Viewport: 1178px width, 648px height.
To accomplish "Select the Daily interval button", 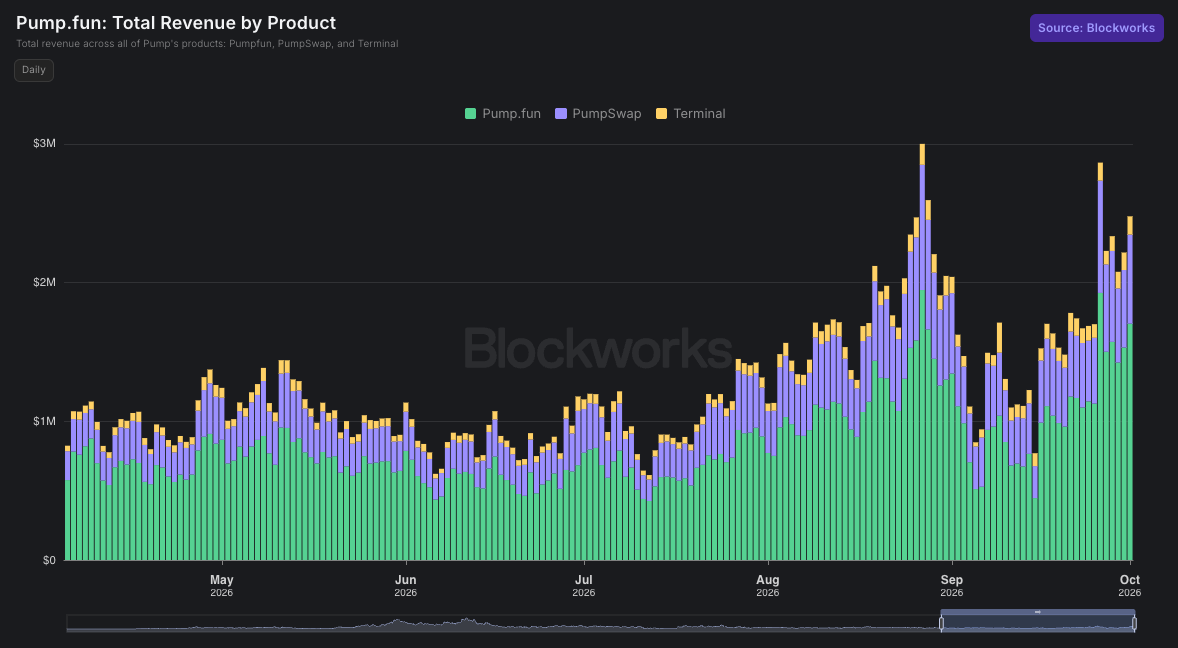I will point(34,70).
